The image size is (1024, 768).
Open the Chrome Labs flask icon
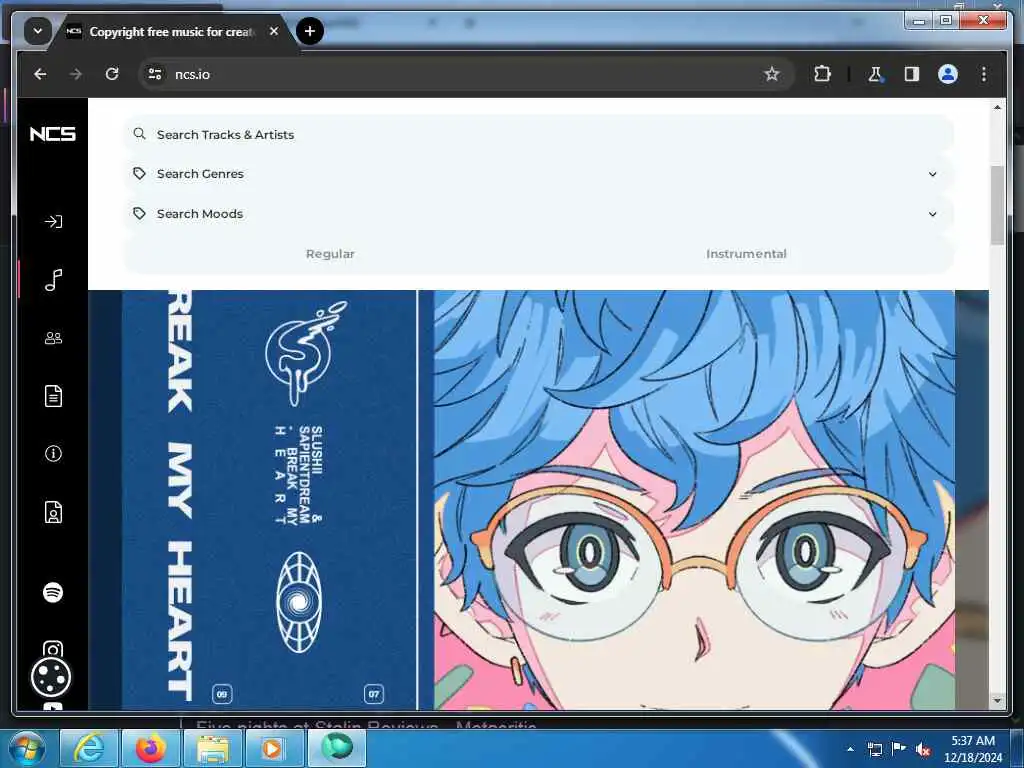coord(875,74)
